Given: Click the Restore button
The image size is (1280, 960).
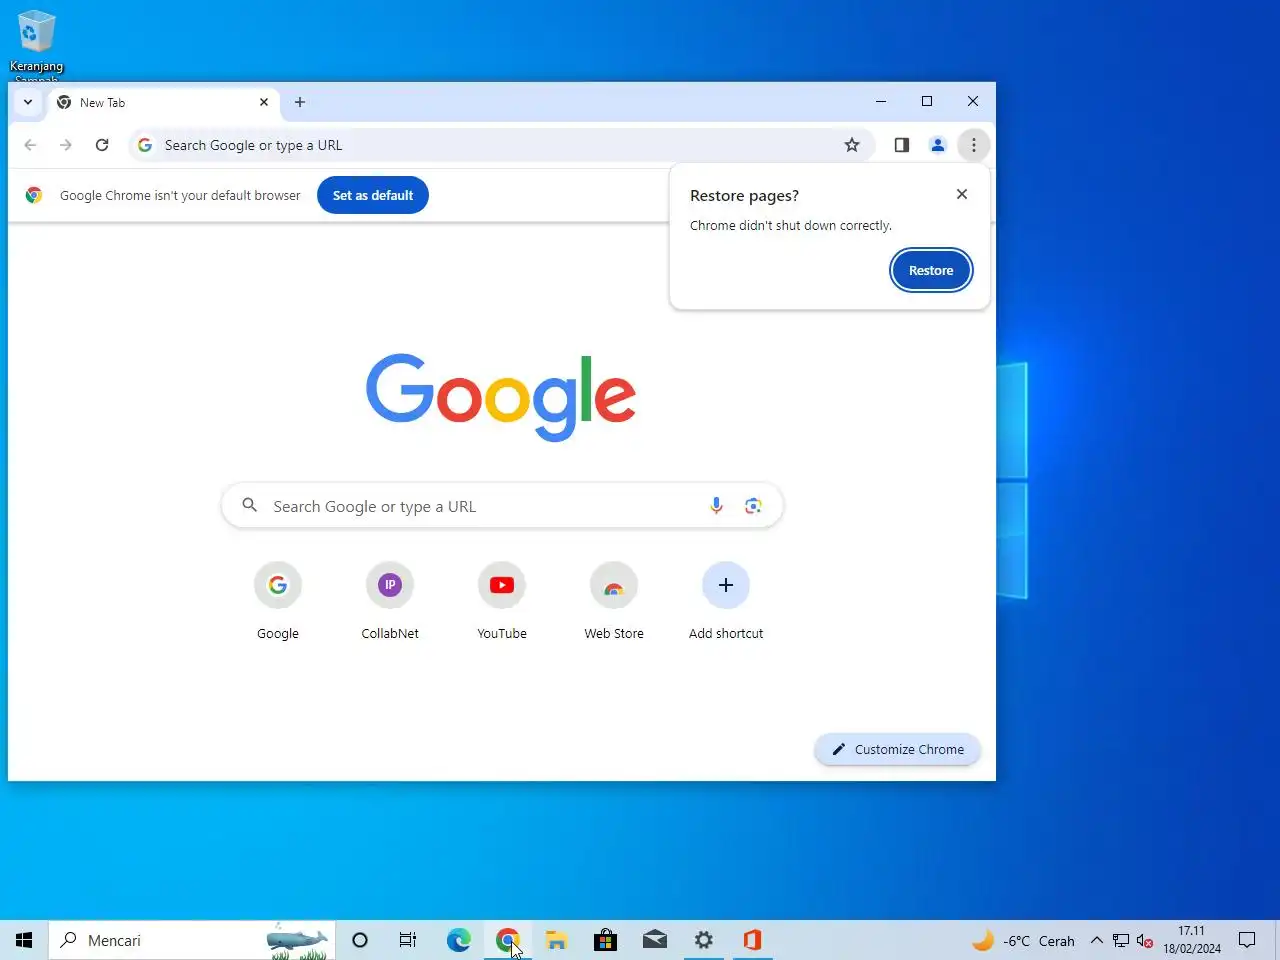Looking at the screenshot, I should click(x=931, y=270).
